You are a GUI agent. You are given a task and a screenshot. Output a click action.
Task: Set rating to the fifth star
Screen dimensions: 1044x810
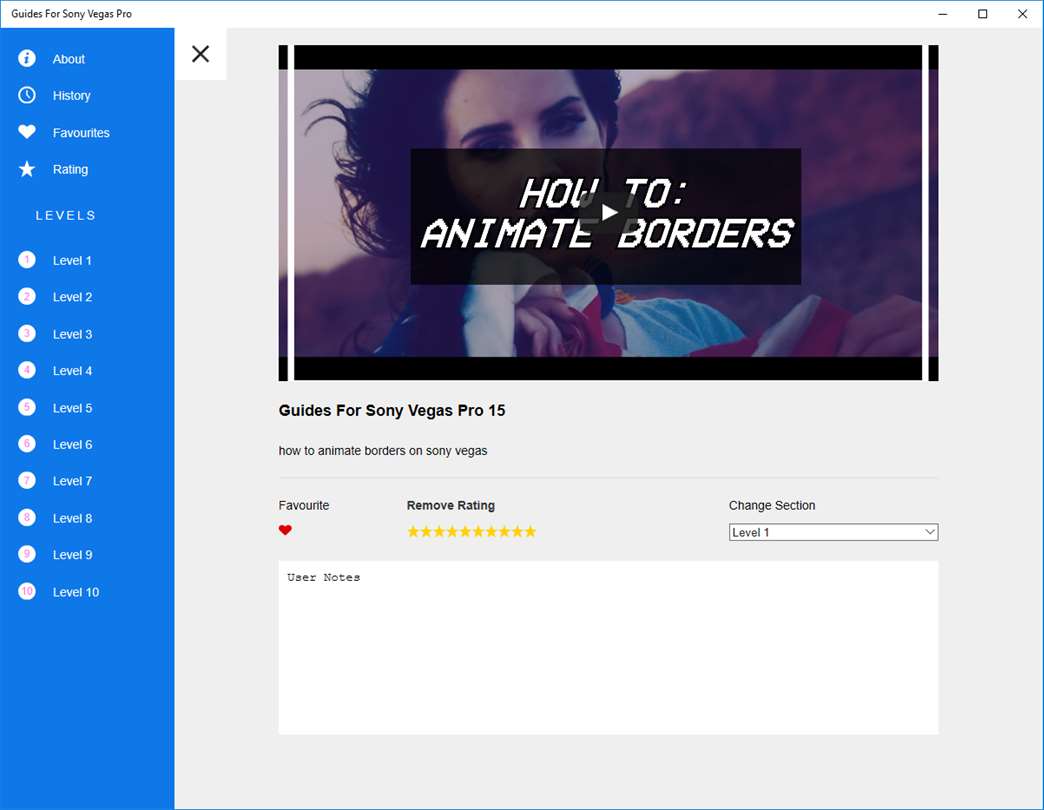465,531
